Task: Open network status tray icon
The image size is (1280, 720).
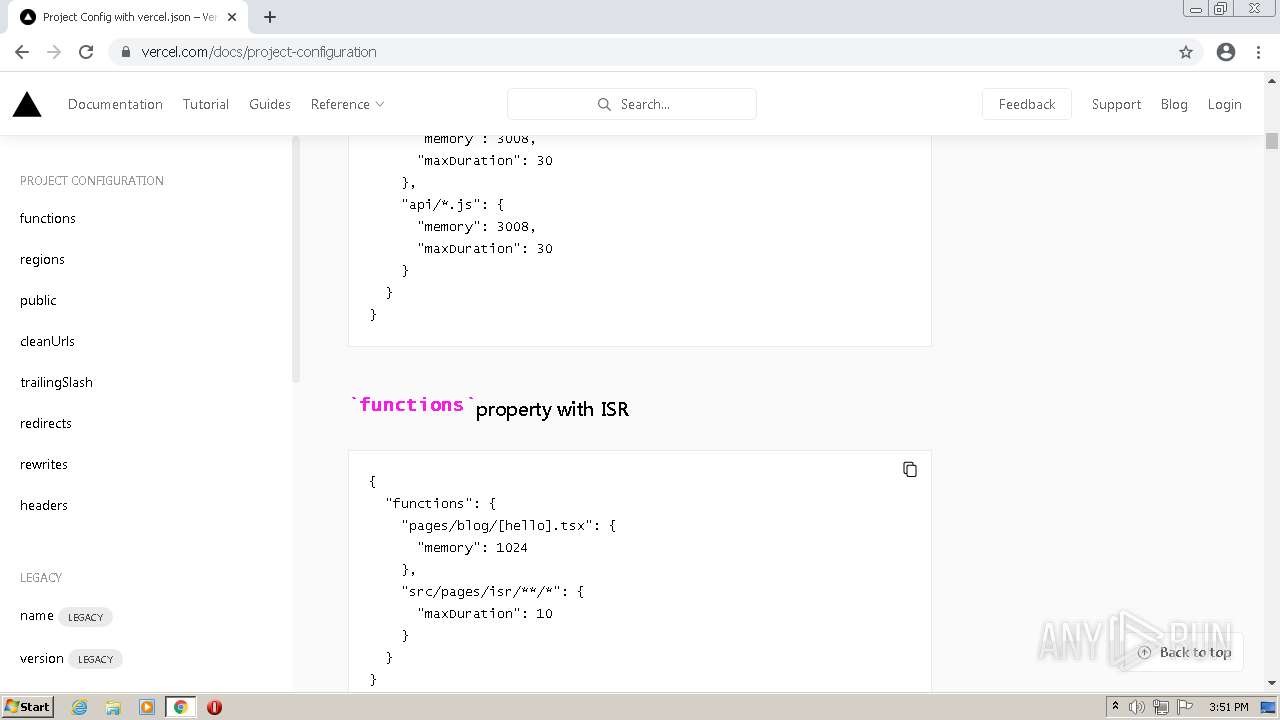Action: coord(1161,707)
